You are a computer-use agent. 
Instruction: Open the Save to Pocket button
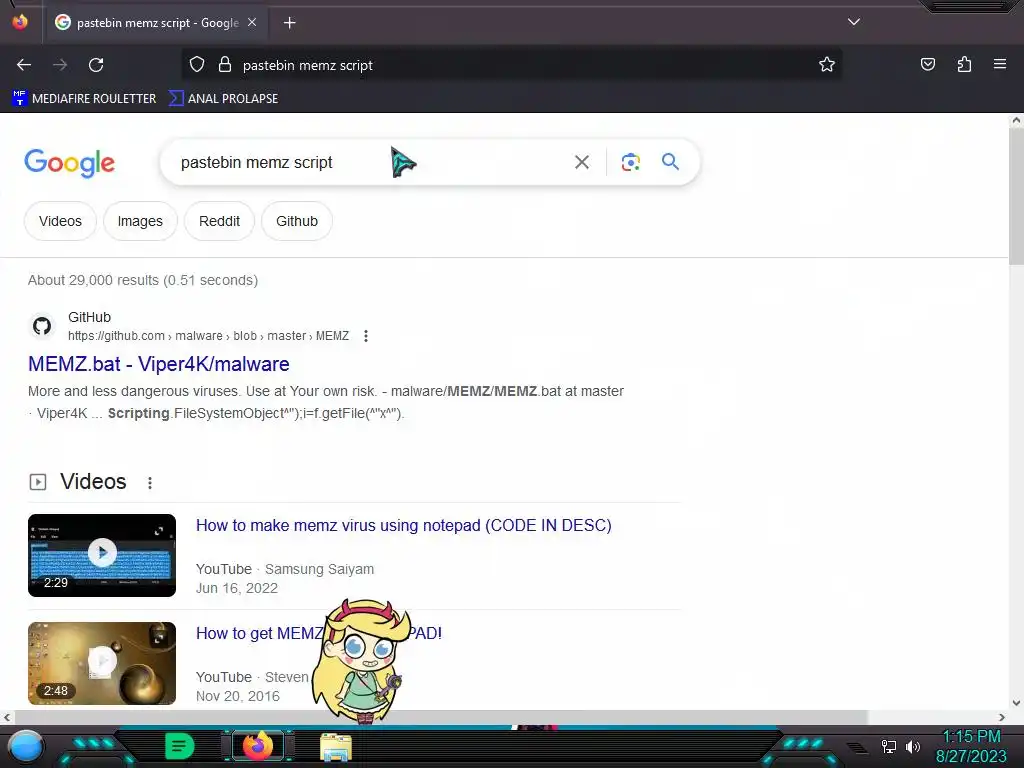coord(927,64)
